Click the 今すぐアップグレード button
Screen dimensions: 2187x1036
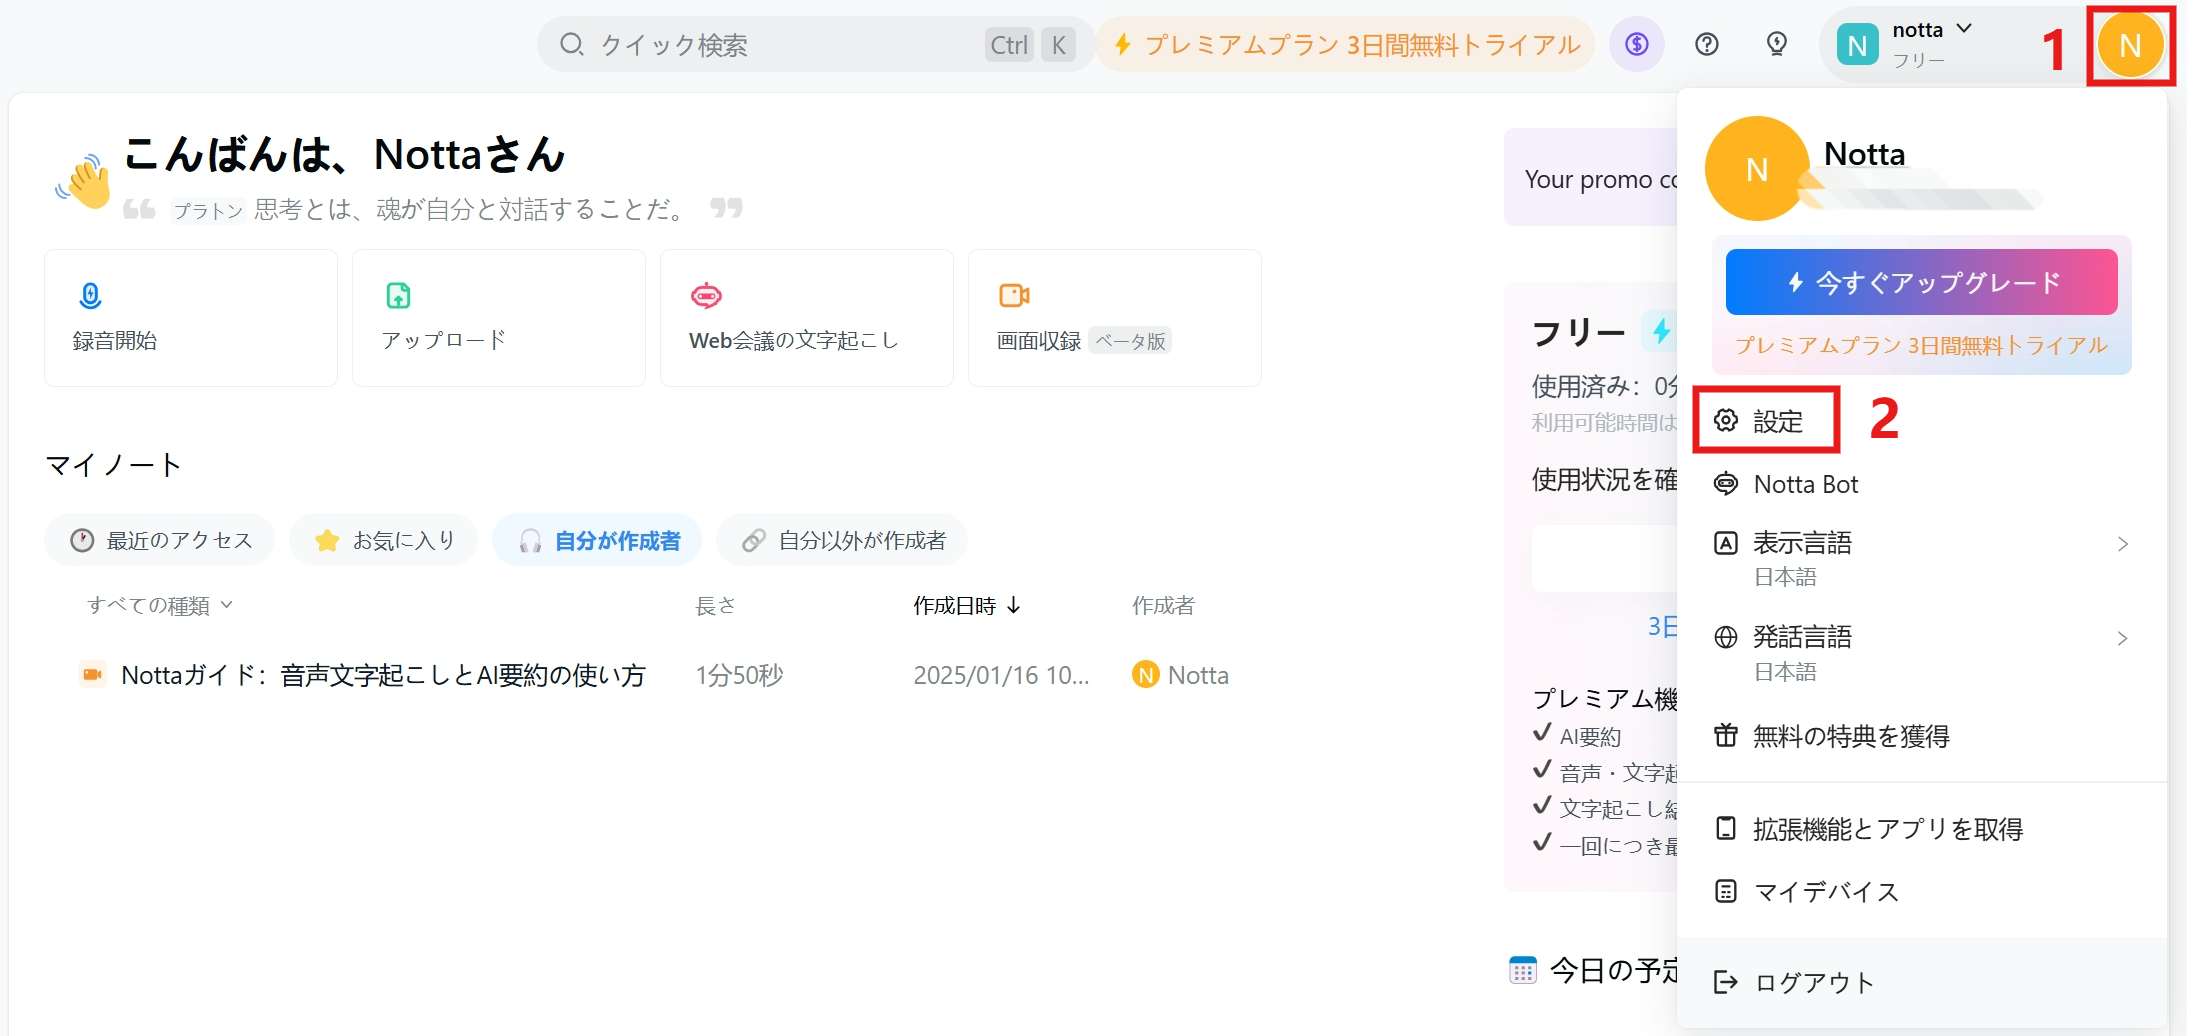point(1921,282)
